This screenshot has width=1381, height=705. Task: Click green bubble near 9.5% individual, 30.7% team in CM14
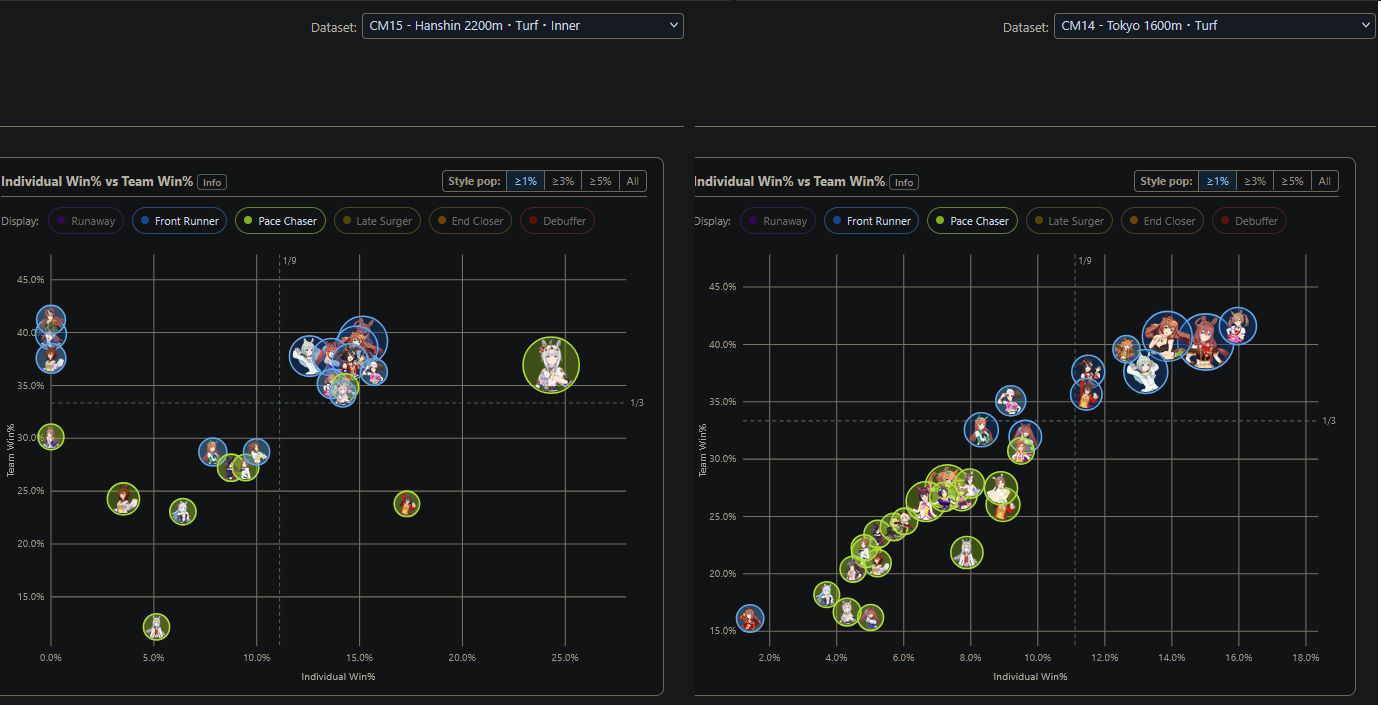(1020, 450)
